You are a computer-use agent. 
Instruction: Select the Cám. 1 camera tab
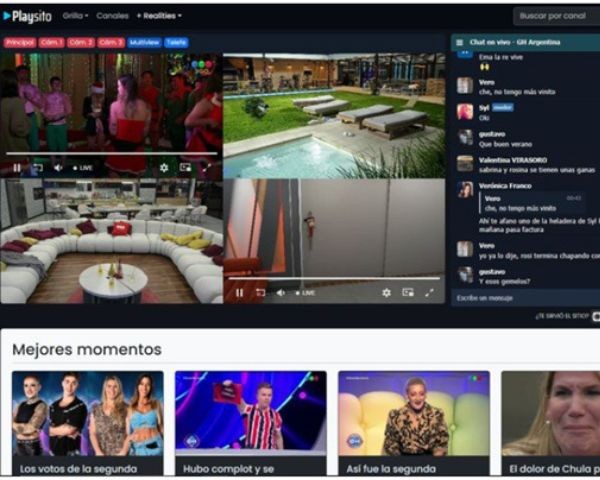click(x=51, y=43)
